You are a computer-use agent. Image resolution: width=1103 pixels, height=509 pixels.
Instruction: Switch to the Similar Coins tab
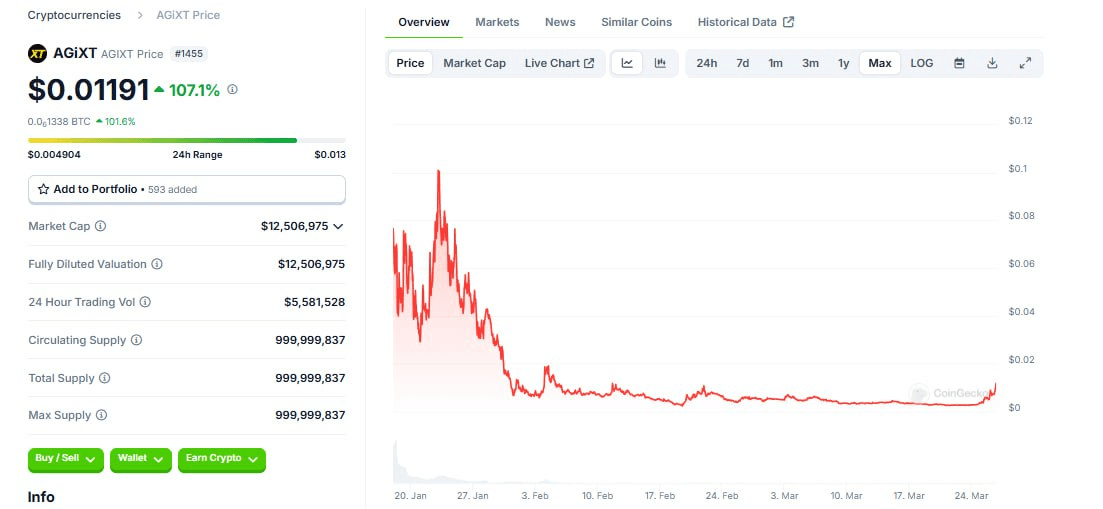click(x=637, y=22)
